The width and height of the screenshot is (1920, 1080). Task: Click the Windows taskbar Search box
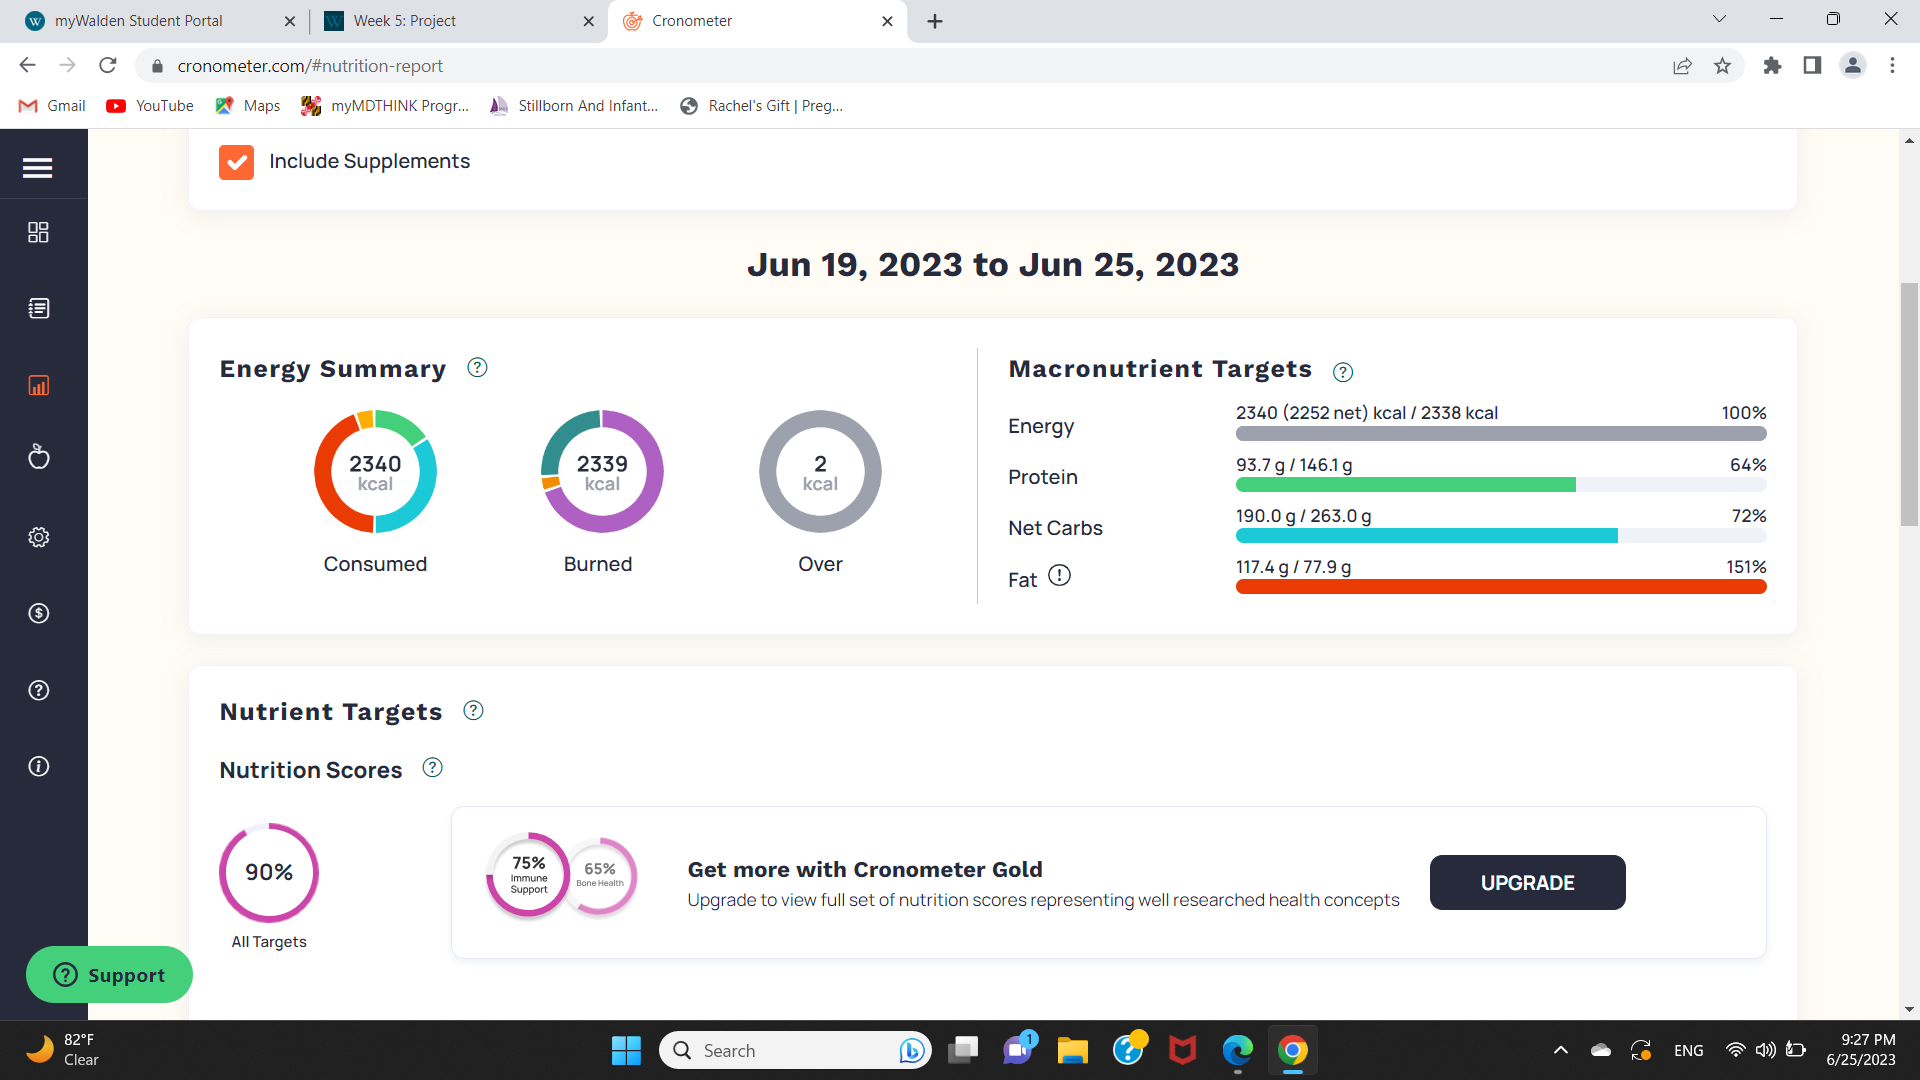(x=795, y=1050)
